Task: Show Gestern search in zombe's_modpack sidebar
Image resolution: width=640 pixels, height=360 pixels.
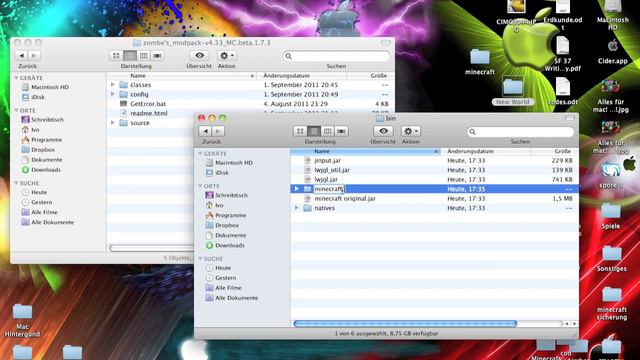Action: [41, 202]
